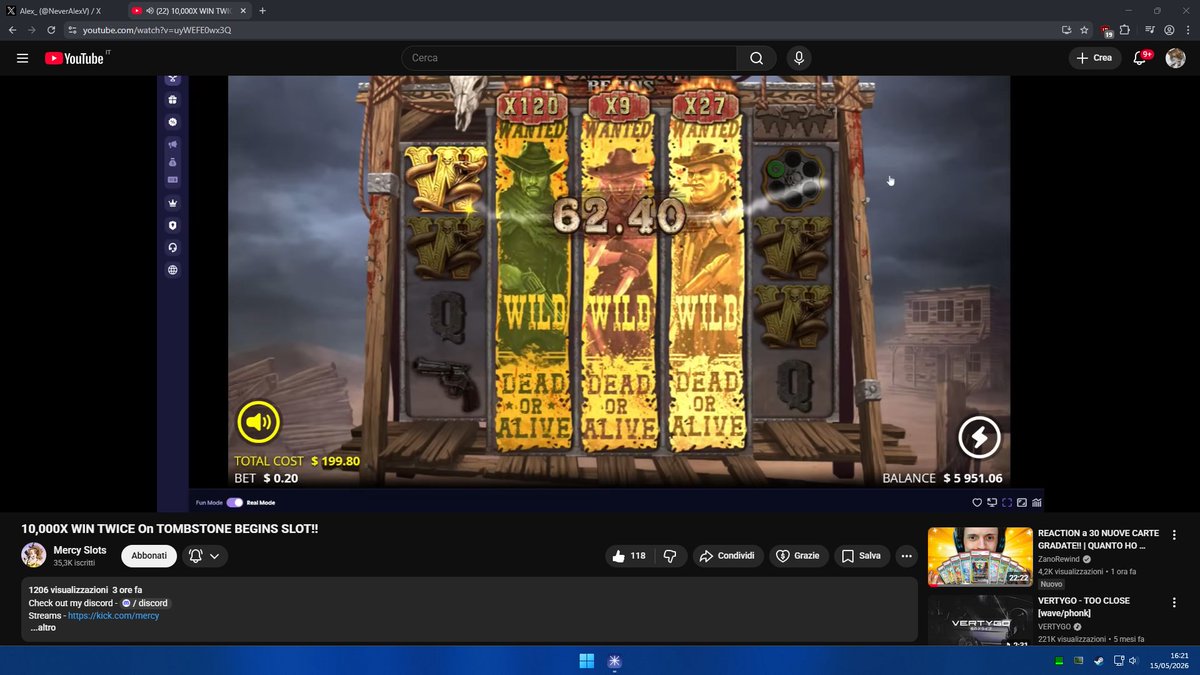1200x675 pixels.
Task: Click the stats bar-chart icon below game
Action: tap(1037, 502)
